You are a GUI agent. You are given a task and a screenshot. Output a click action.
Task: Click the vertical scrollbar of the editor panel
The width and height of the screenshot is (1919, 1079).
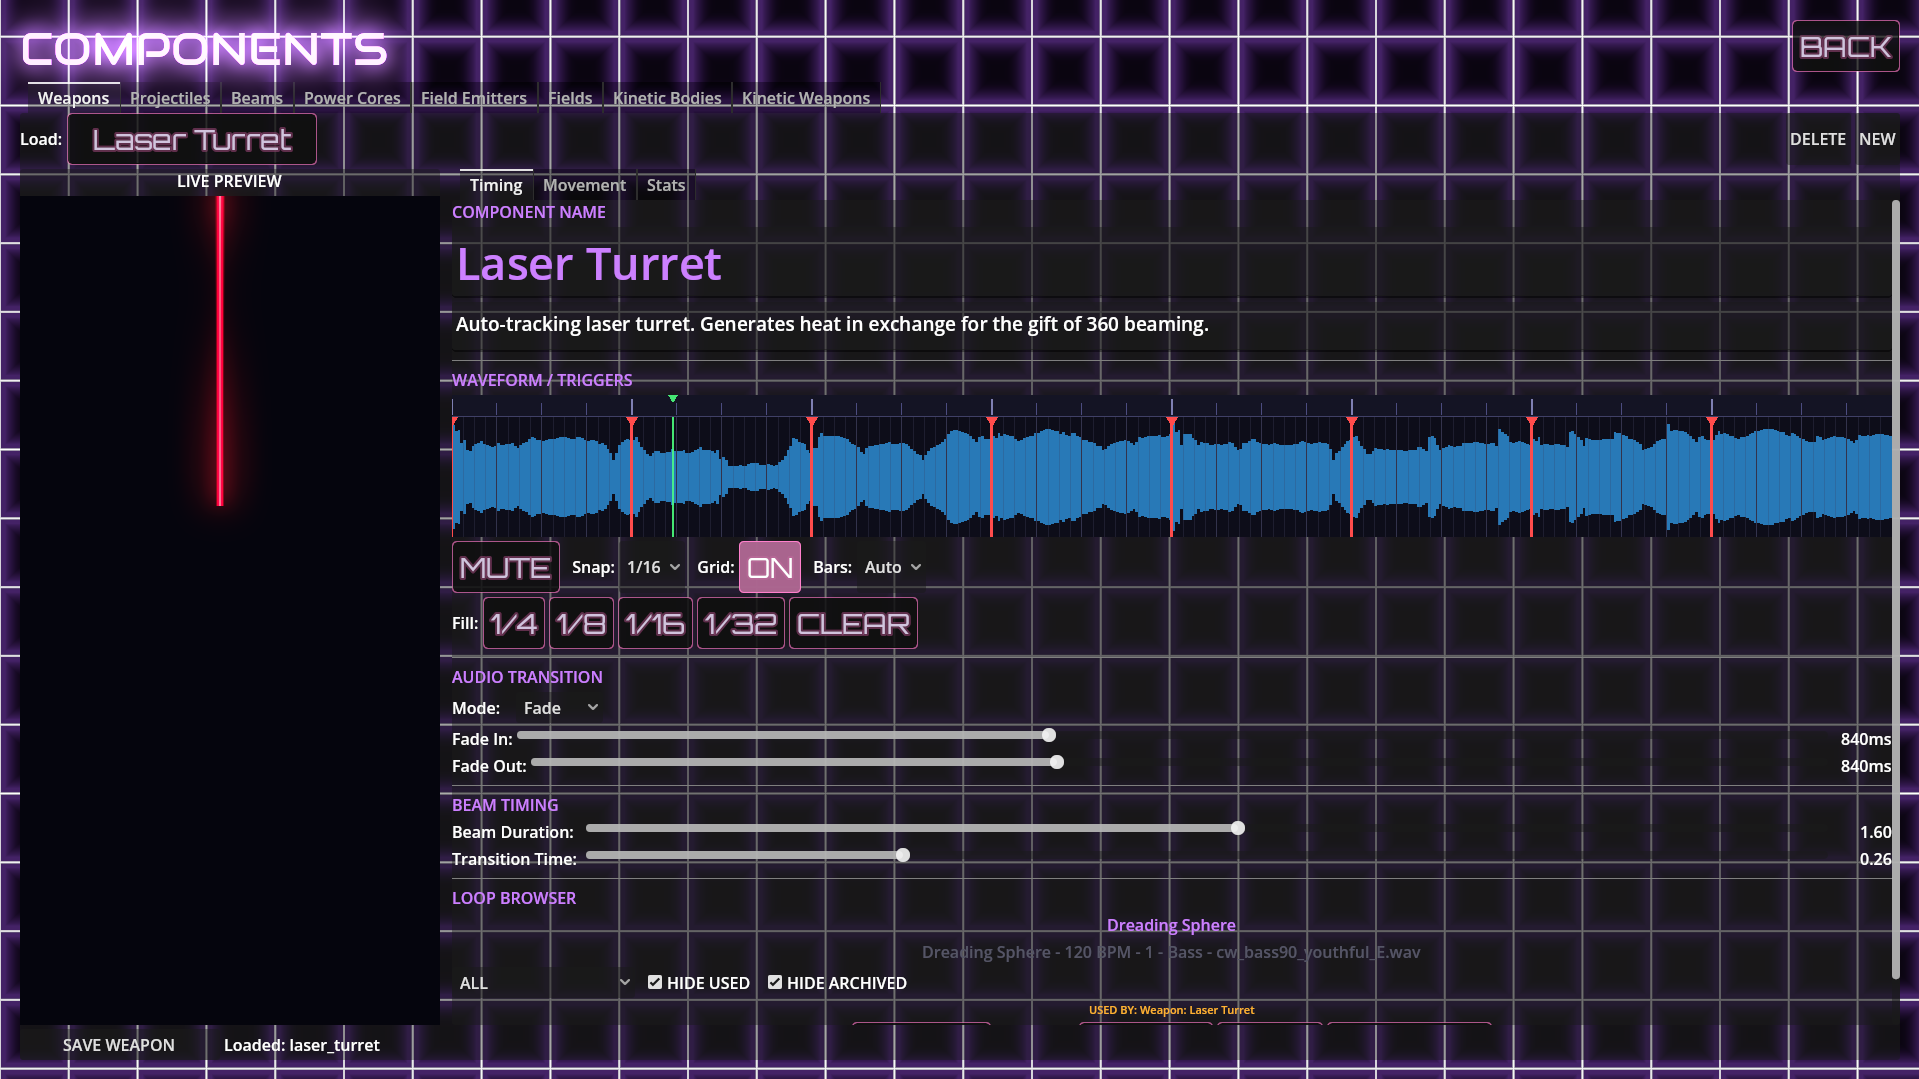click(1895, 590)
